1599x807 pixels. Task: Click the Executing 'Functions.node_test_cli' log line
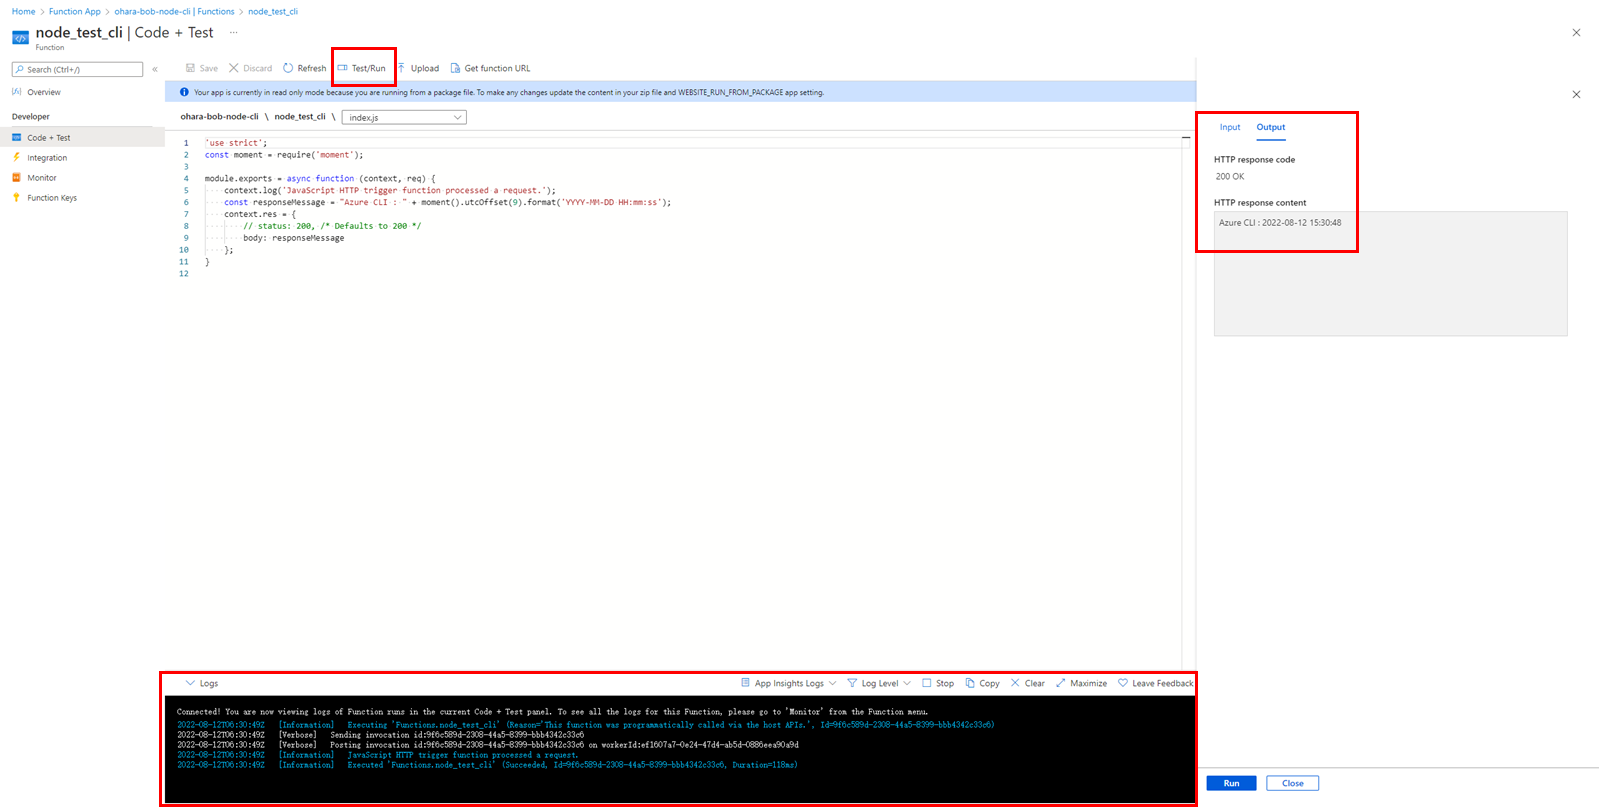coord(586,725)
